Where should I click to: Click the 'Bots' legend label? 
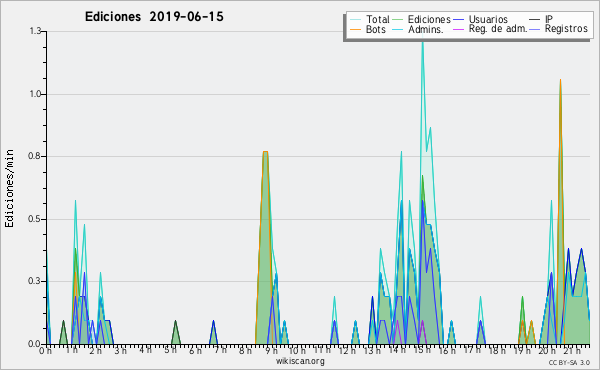[375, 29]
